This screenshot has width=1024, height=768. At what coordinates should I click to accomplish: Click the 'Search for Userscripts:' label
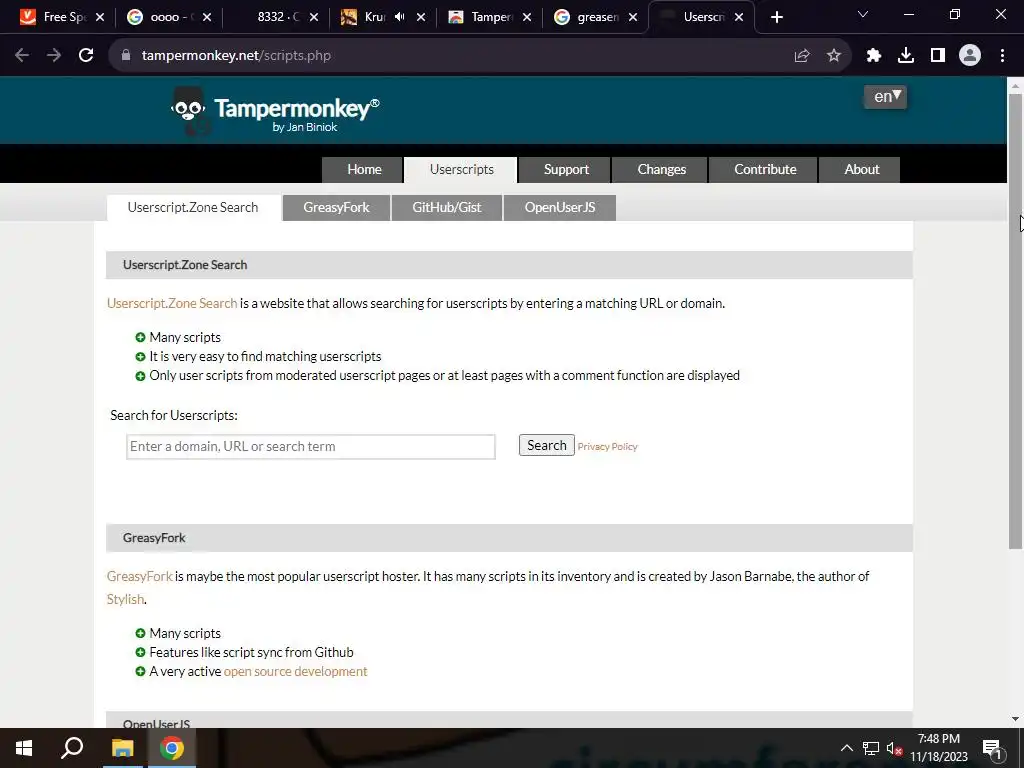tap(174, 416)
